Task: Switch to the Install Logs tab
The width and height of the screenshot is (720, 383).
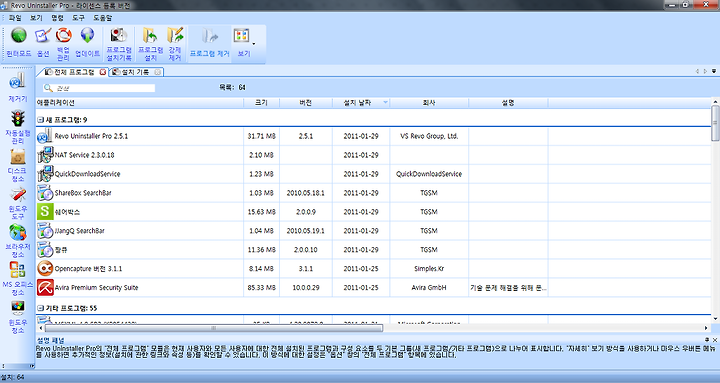Action: (x=135, y=72)
